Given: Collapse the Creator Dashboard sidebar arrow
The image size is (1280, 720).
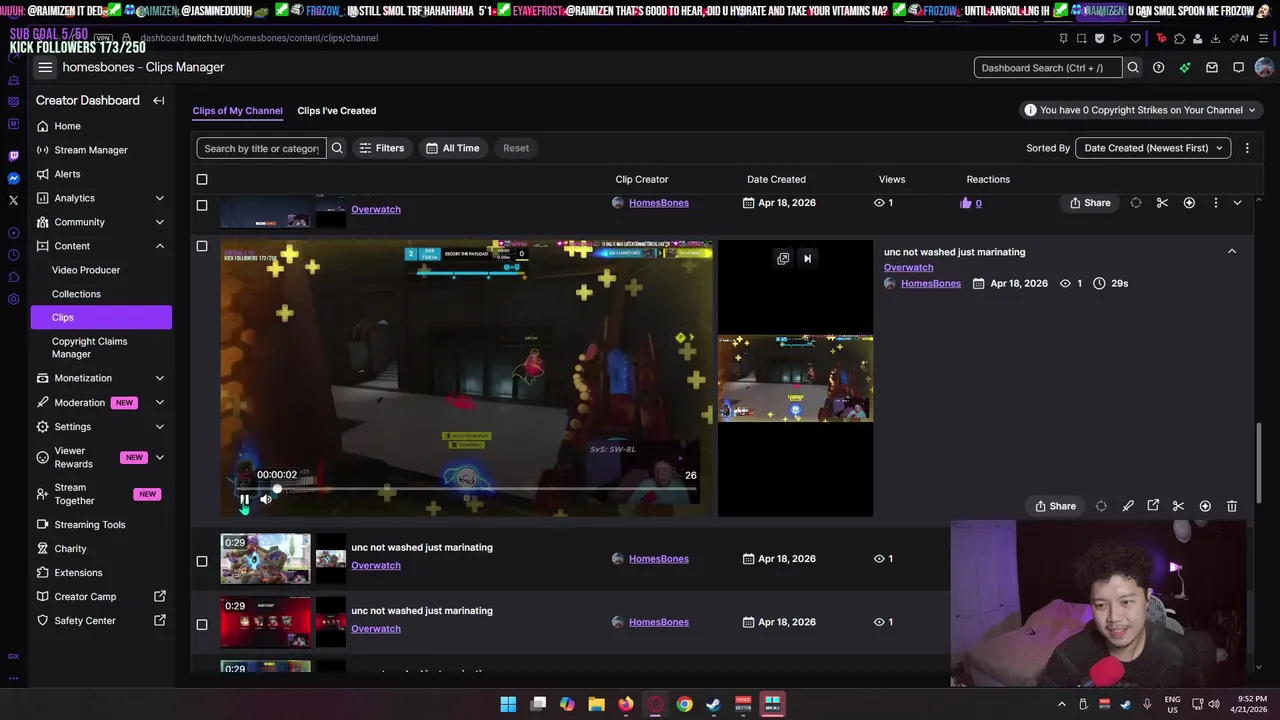Looking at the screenshot, I should click(158, 100).
